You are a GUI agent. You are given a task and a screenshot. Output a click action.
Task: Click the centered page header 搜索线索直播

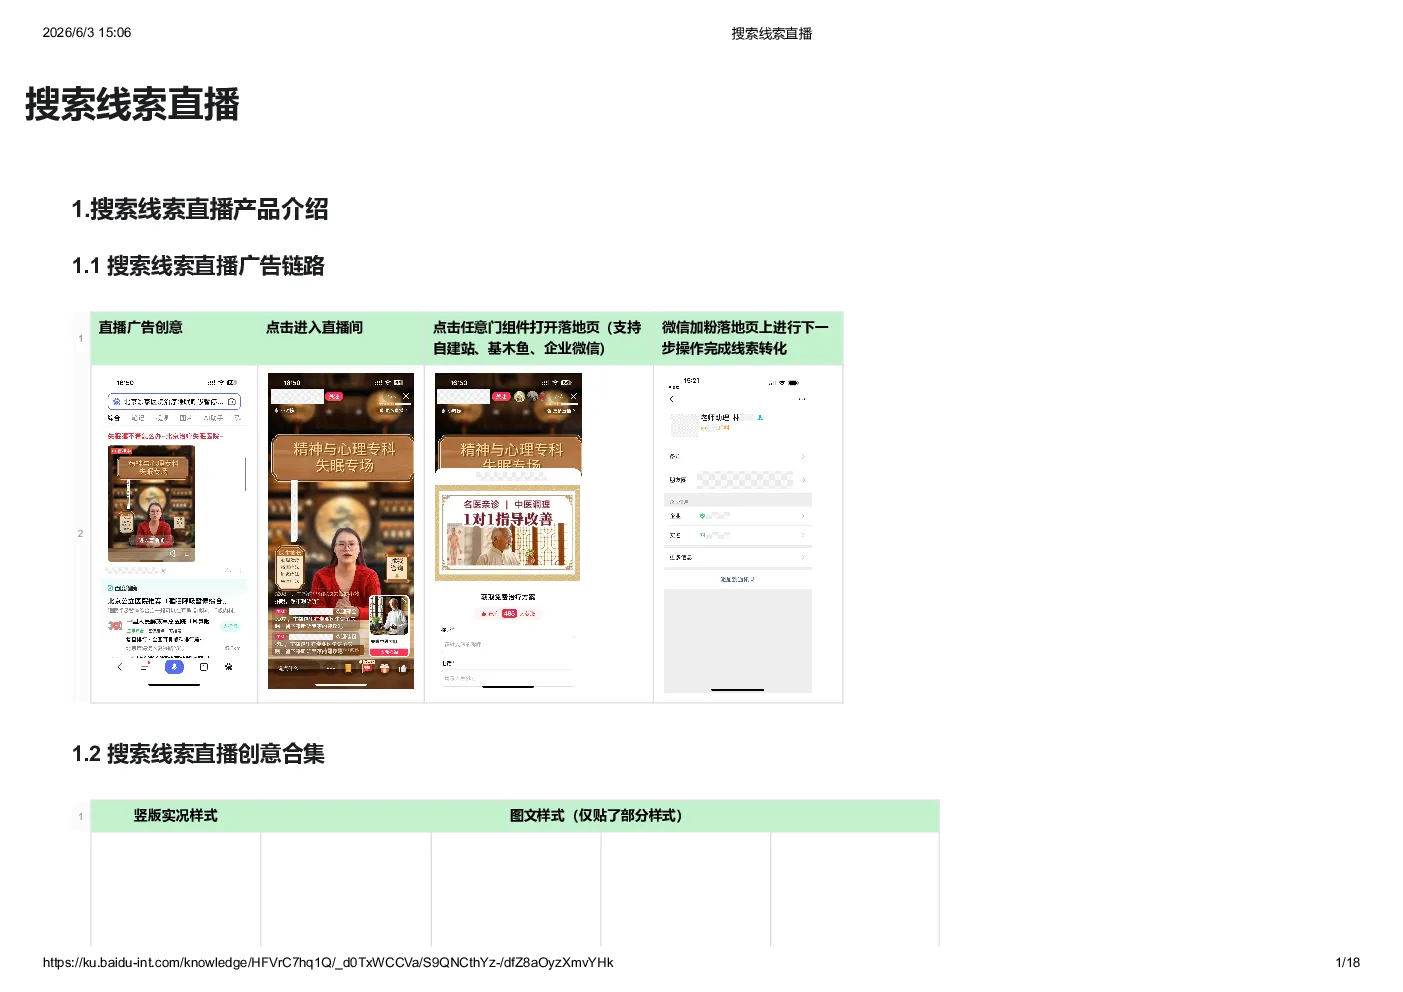(x=771, y=34)
